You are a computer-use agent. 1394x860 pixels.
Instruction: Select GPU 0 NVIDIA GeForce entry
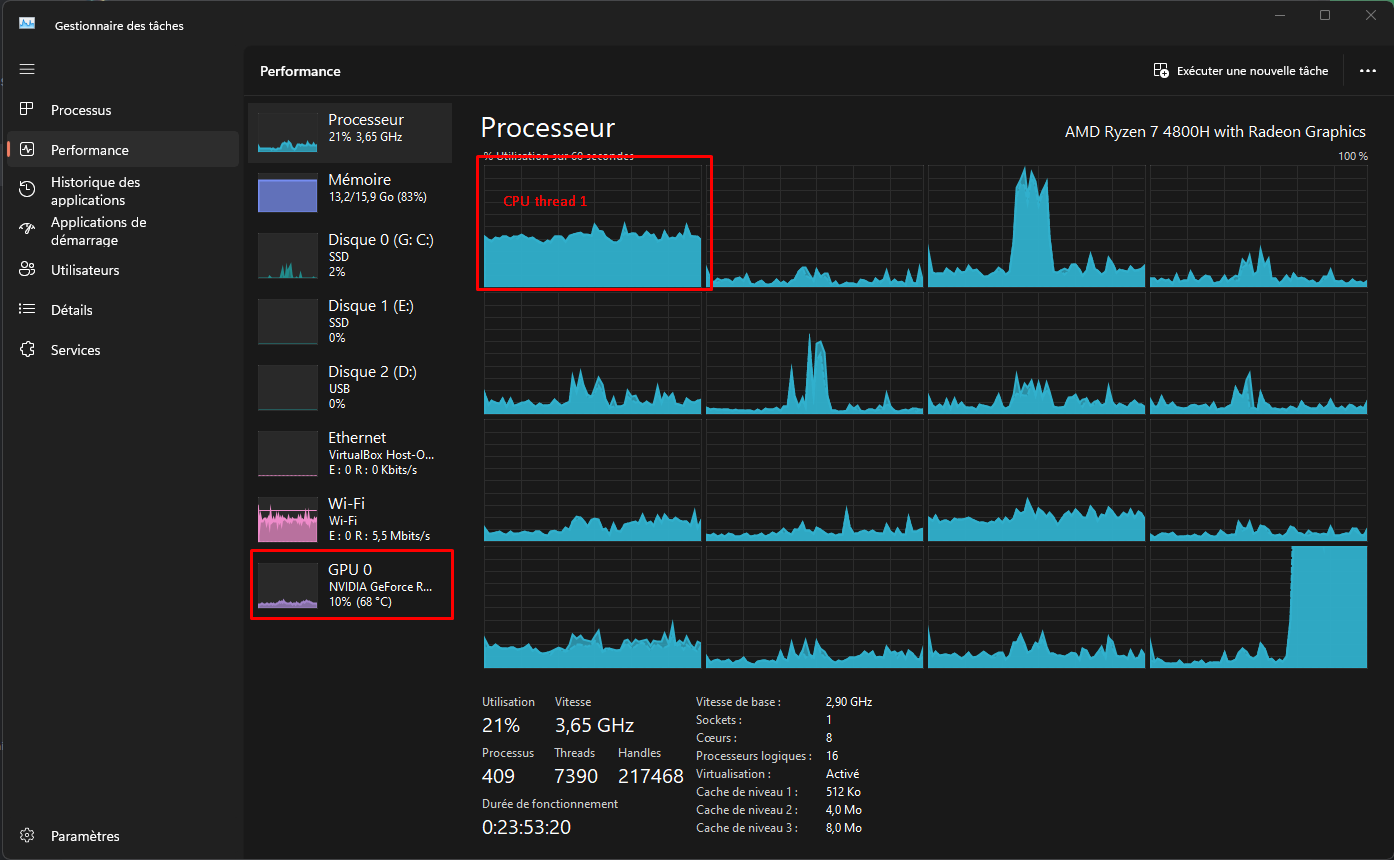[350, 586]
